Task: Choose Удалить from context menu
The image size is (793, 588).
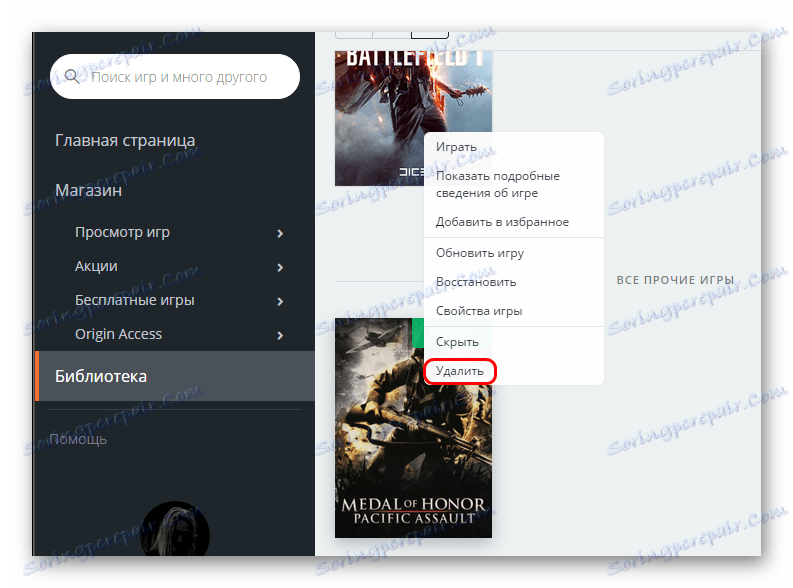Action: (x=460, y=371)
